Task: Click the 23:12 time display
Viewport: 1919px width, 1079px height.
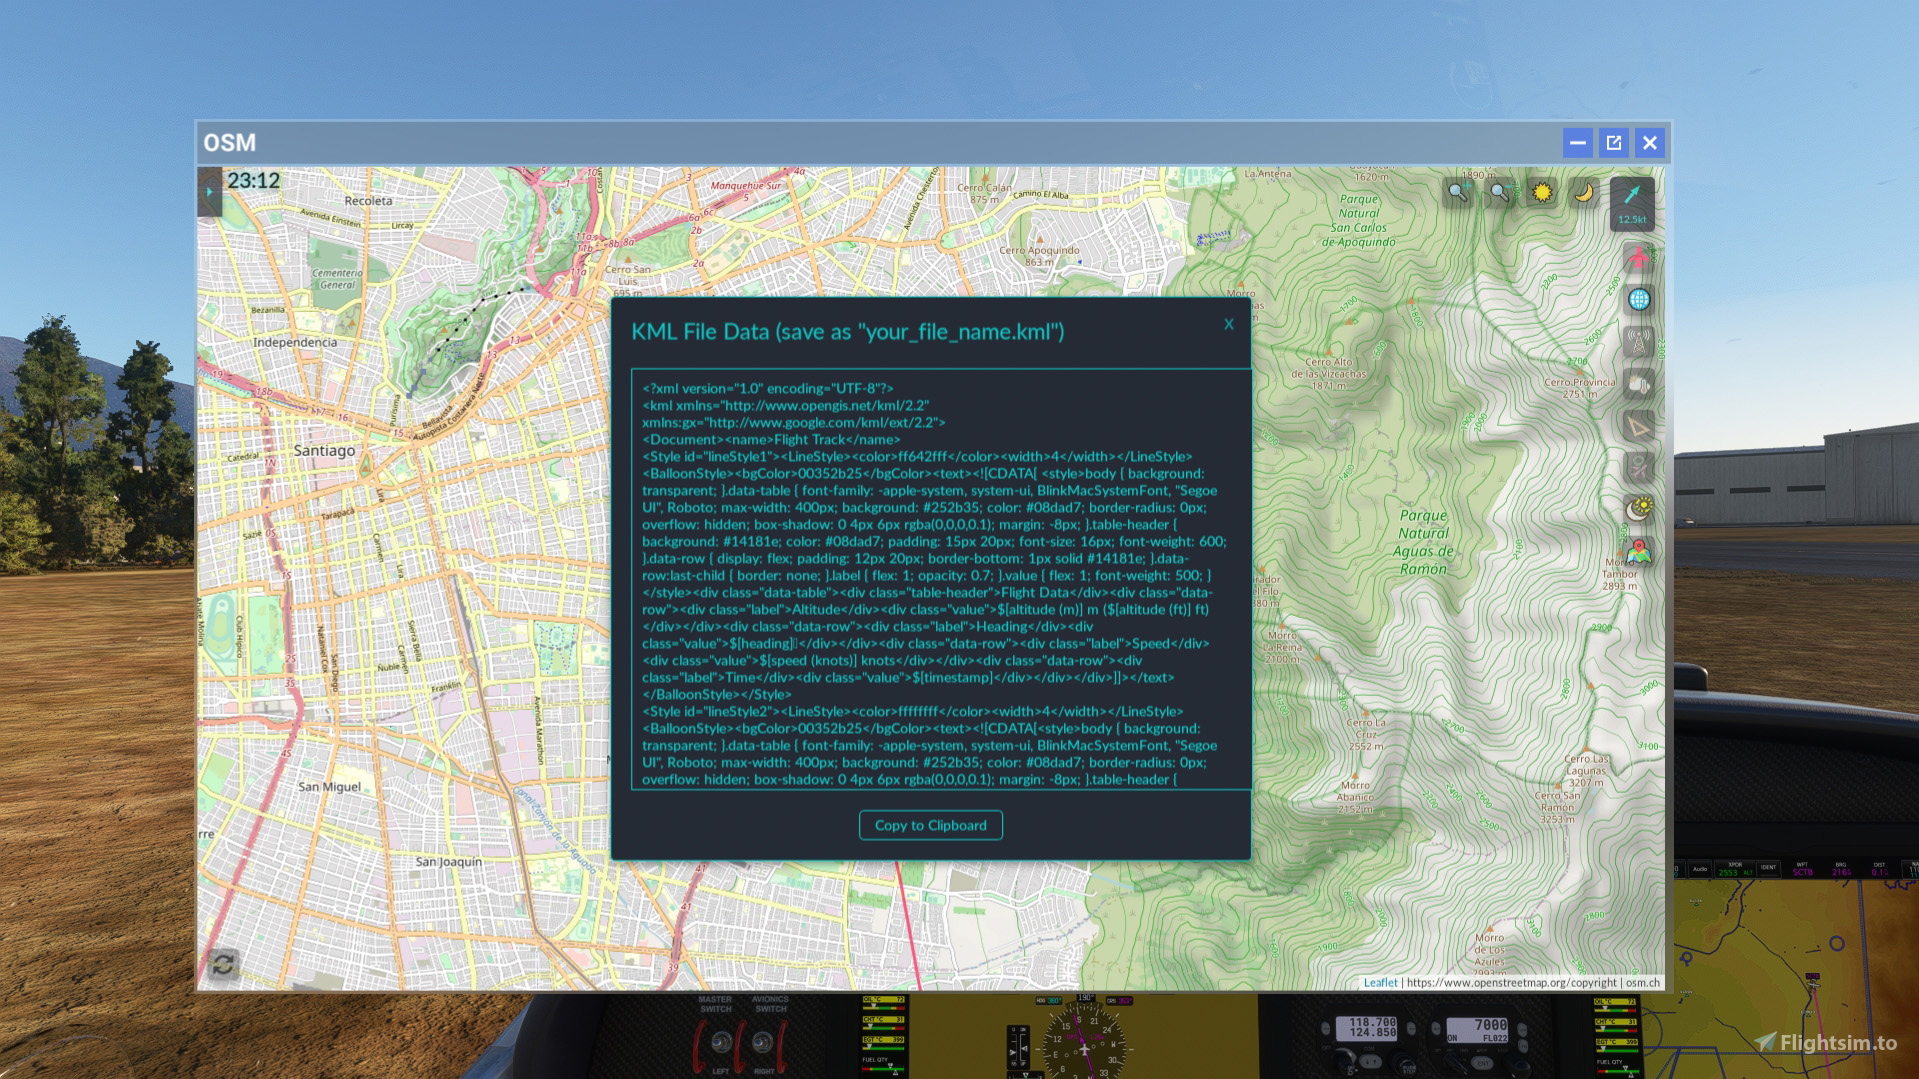Action: click(x=256, y=181)
